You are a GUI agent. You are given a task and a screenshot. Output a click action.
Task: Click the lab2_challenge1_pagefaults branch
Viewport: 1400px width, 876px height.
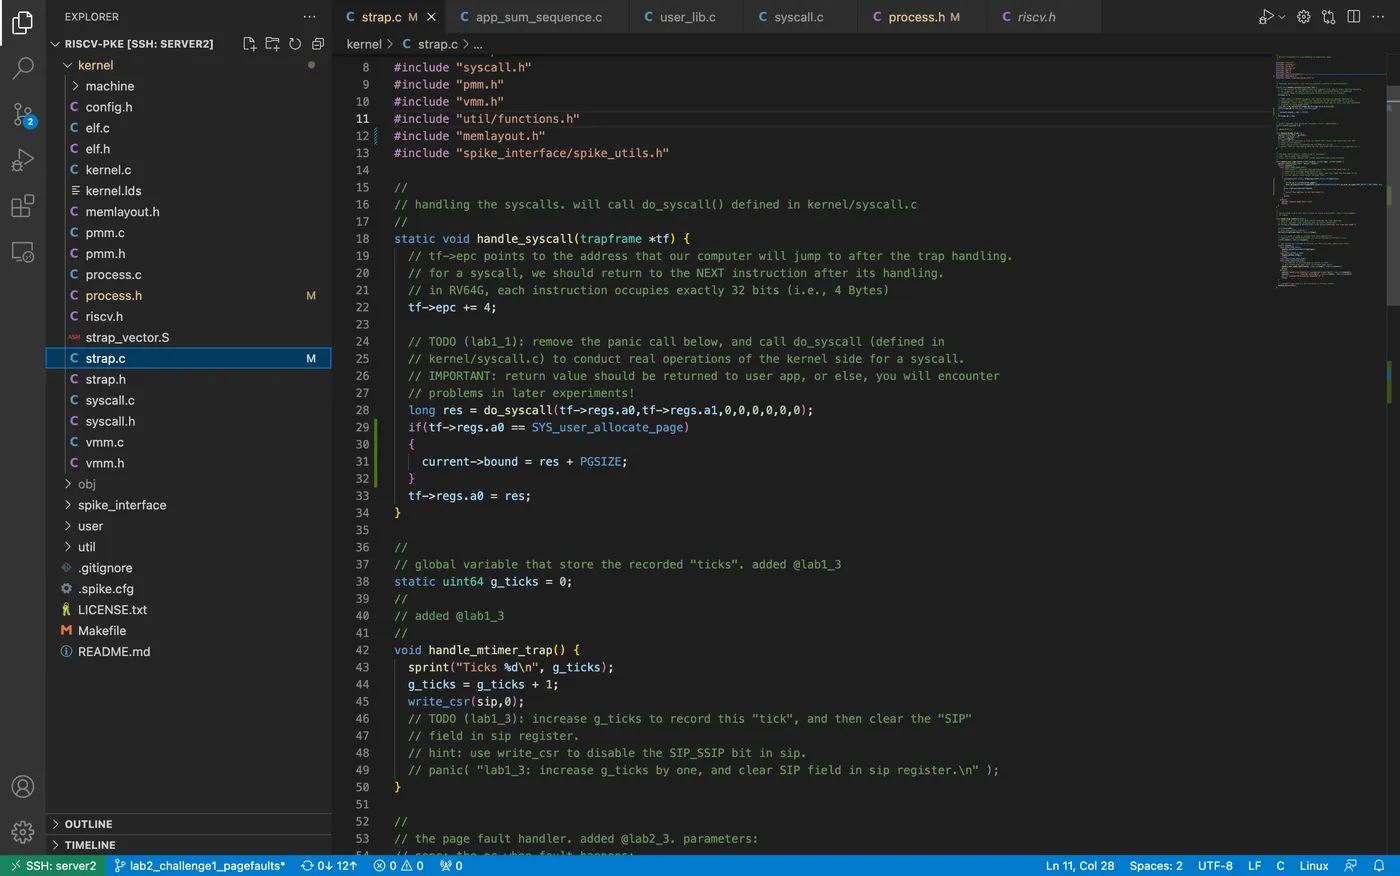click(x=200, y=866)
